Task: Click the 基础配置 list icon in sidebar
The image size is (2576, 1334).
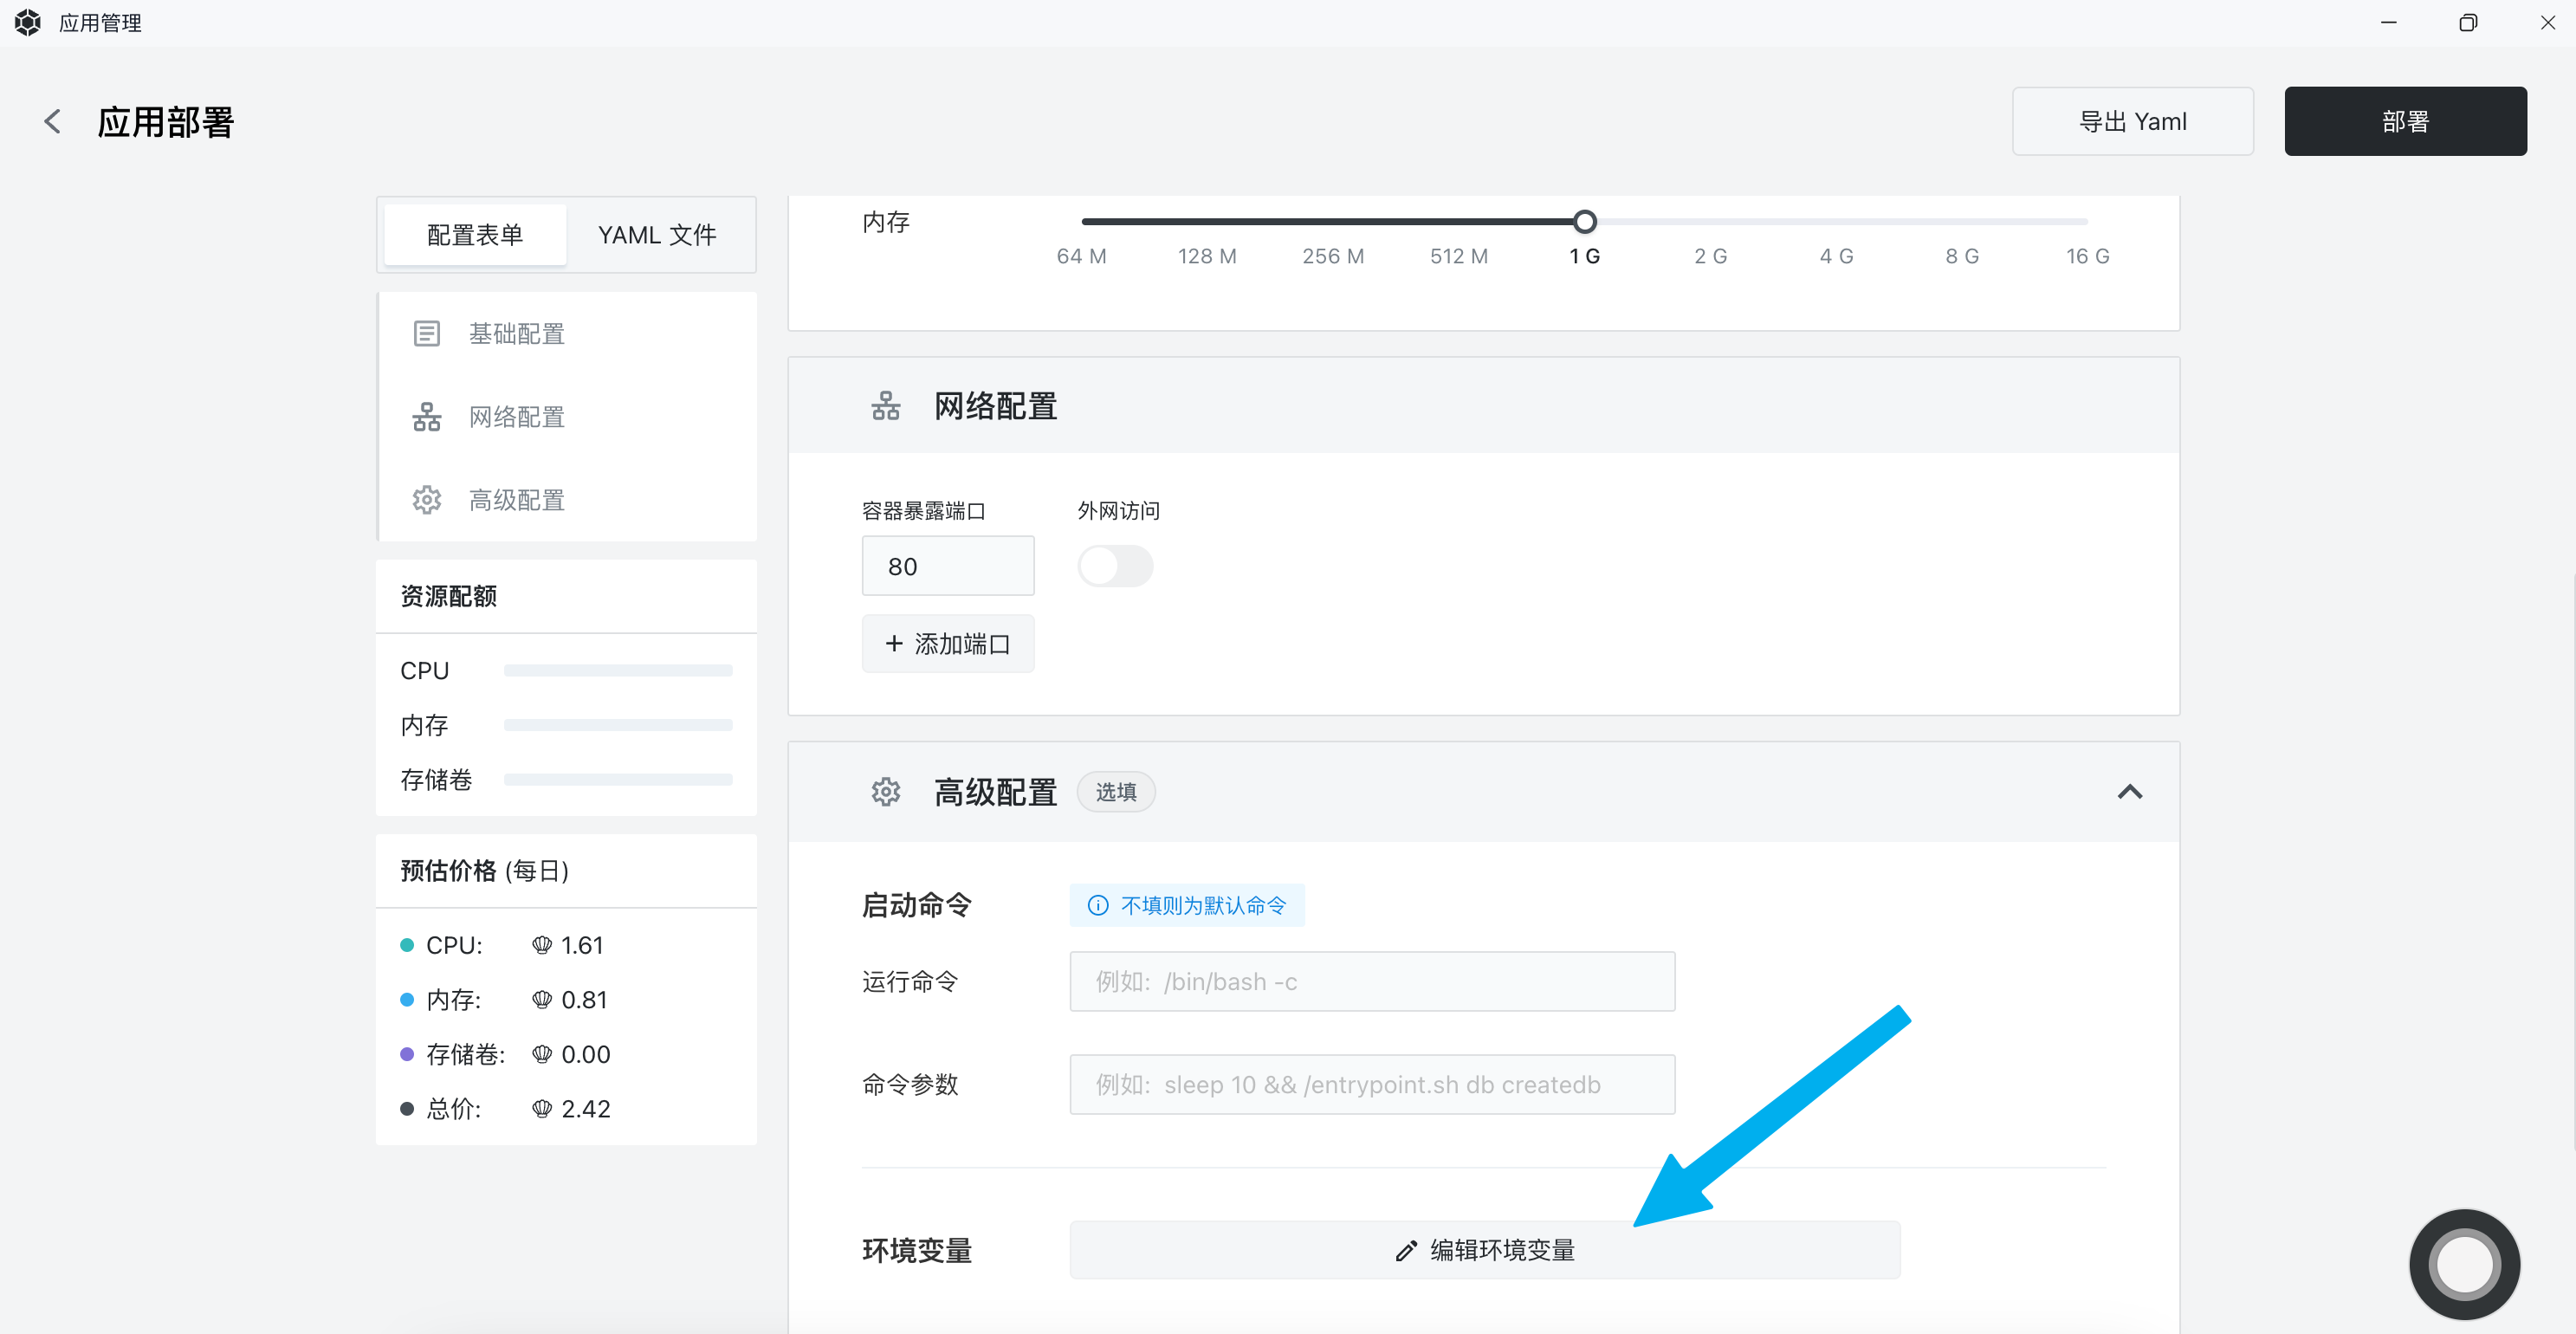Action: tap(427, 334)
